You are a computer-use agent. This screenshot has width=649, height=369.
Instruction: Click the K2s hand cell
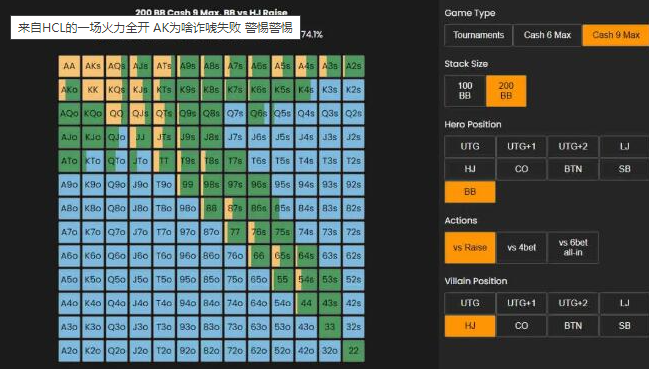[x=353, y=90]
